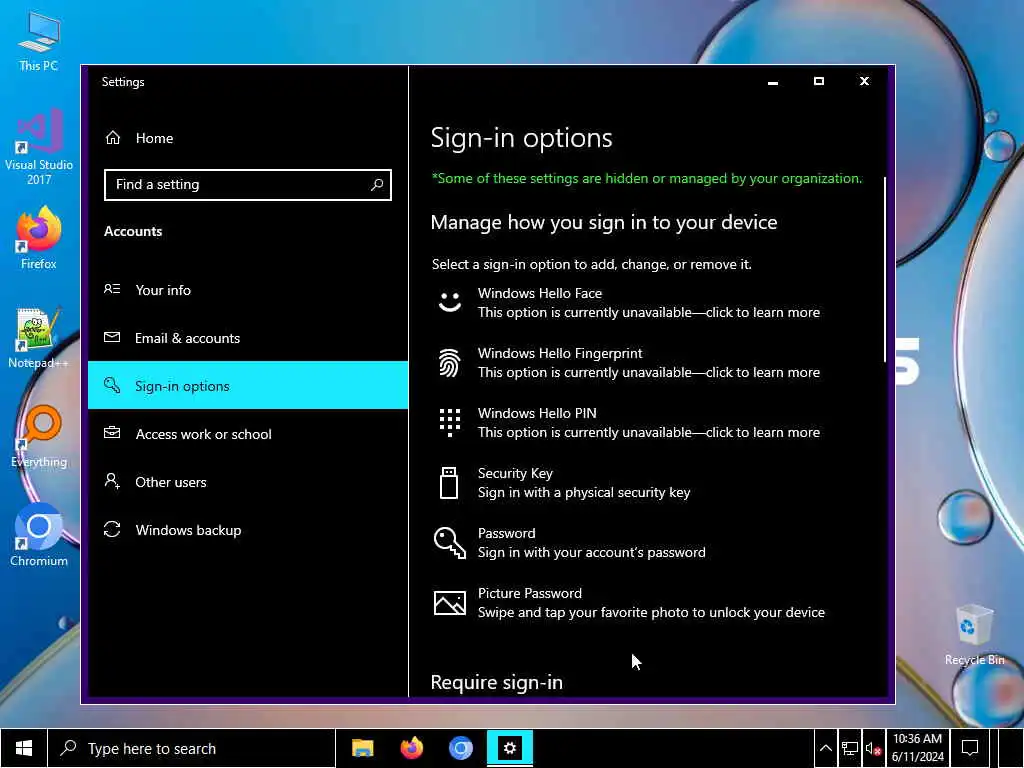Select Chromium desktop shortcut
Image resolution: width=1024 pixels, height=768 pixels.
pyautogui.click(x=39, y=536)
